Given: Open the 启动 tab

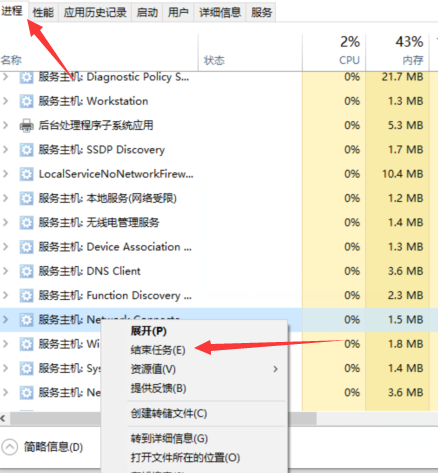Looking at the screenshot, I should tap(147, 13).
